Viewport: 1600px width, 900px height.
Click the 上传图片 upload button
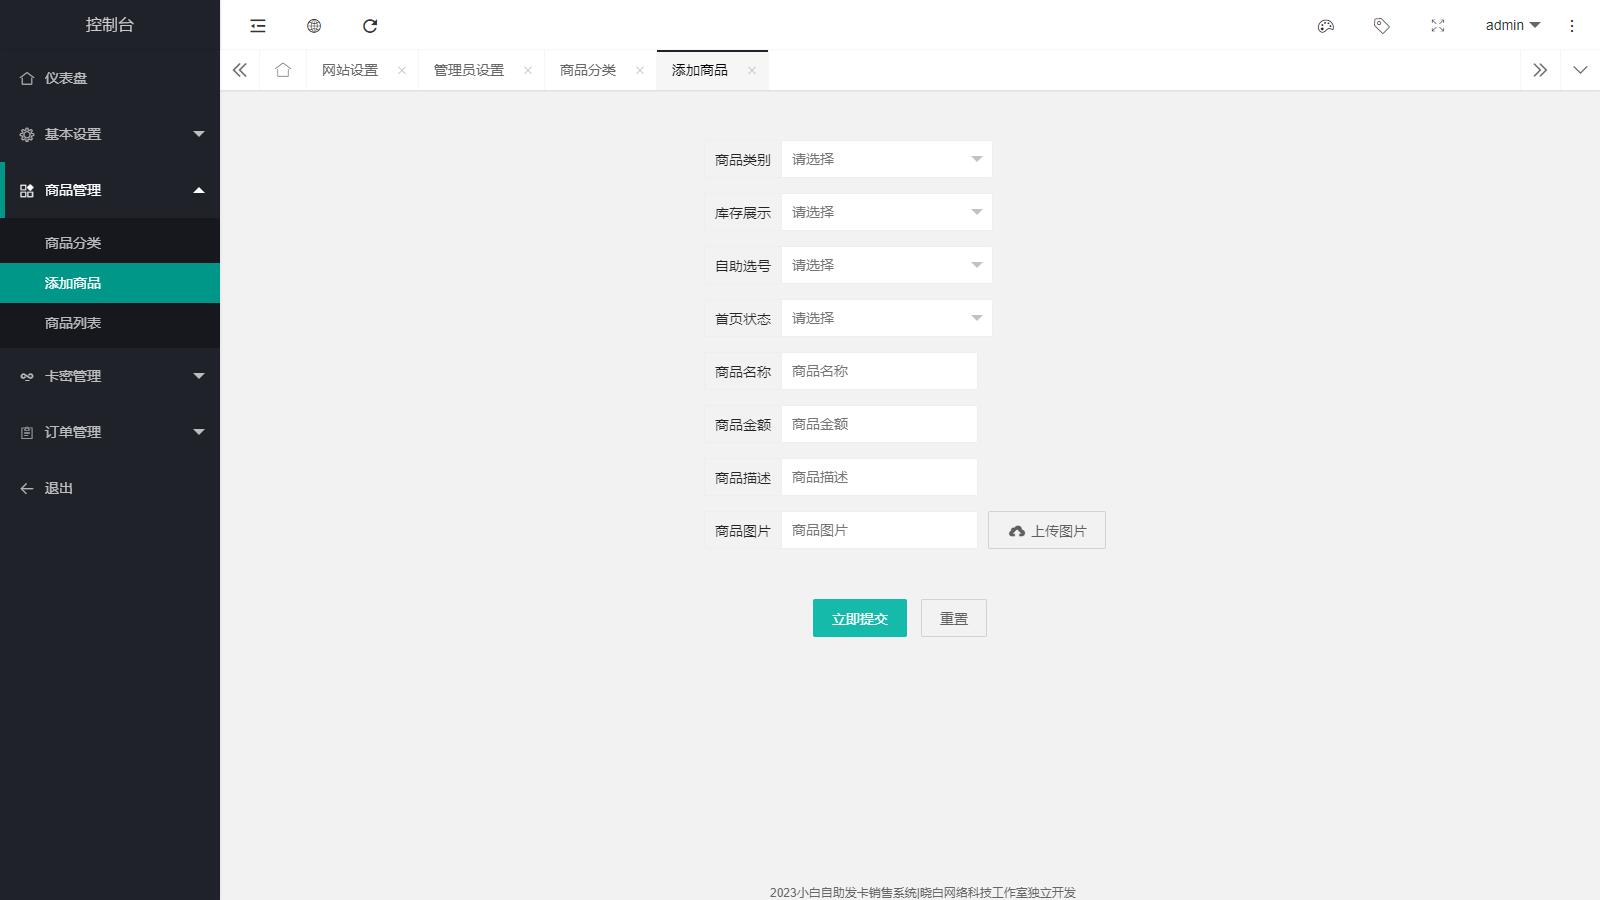coord(1046,530)
